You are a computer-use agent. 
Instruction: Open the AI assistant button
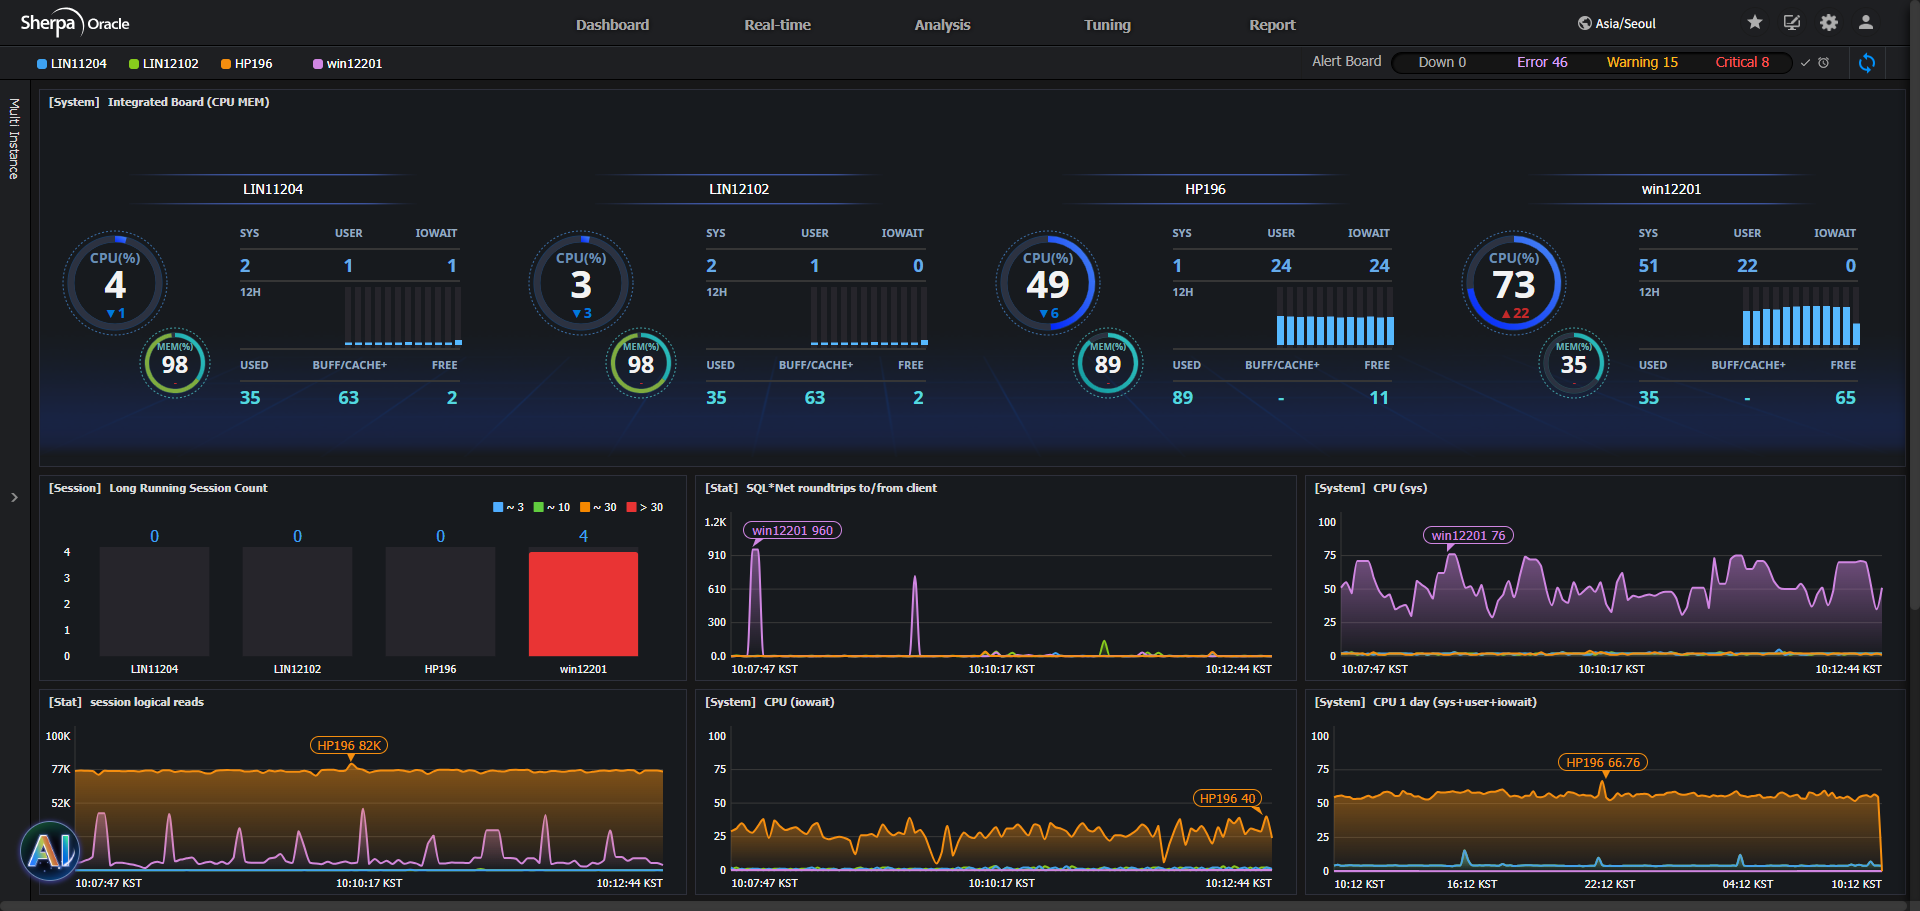(x=50, y=850)
